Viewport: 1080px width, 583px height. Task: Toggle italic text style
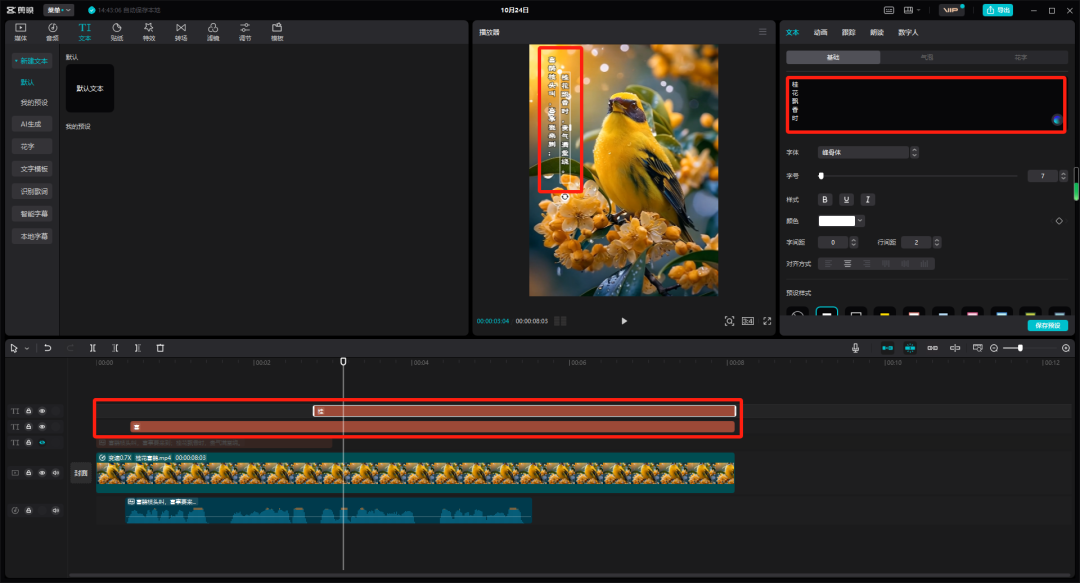[867, 199]
